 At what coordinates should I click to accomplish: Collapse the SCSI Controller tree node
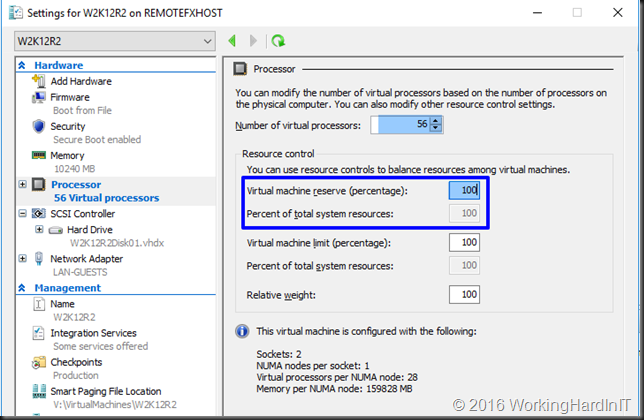click(23, 213)
